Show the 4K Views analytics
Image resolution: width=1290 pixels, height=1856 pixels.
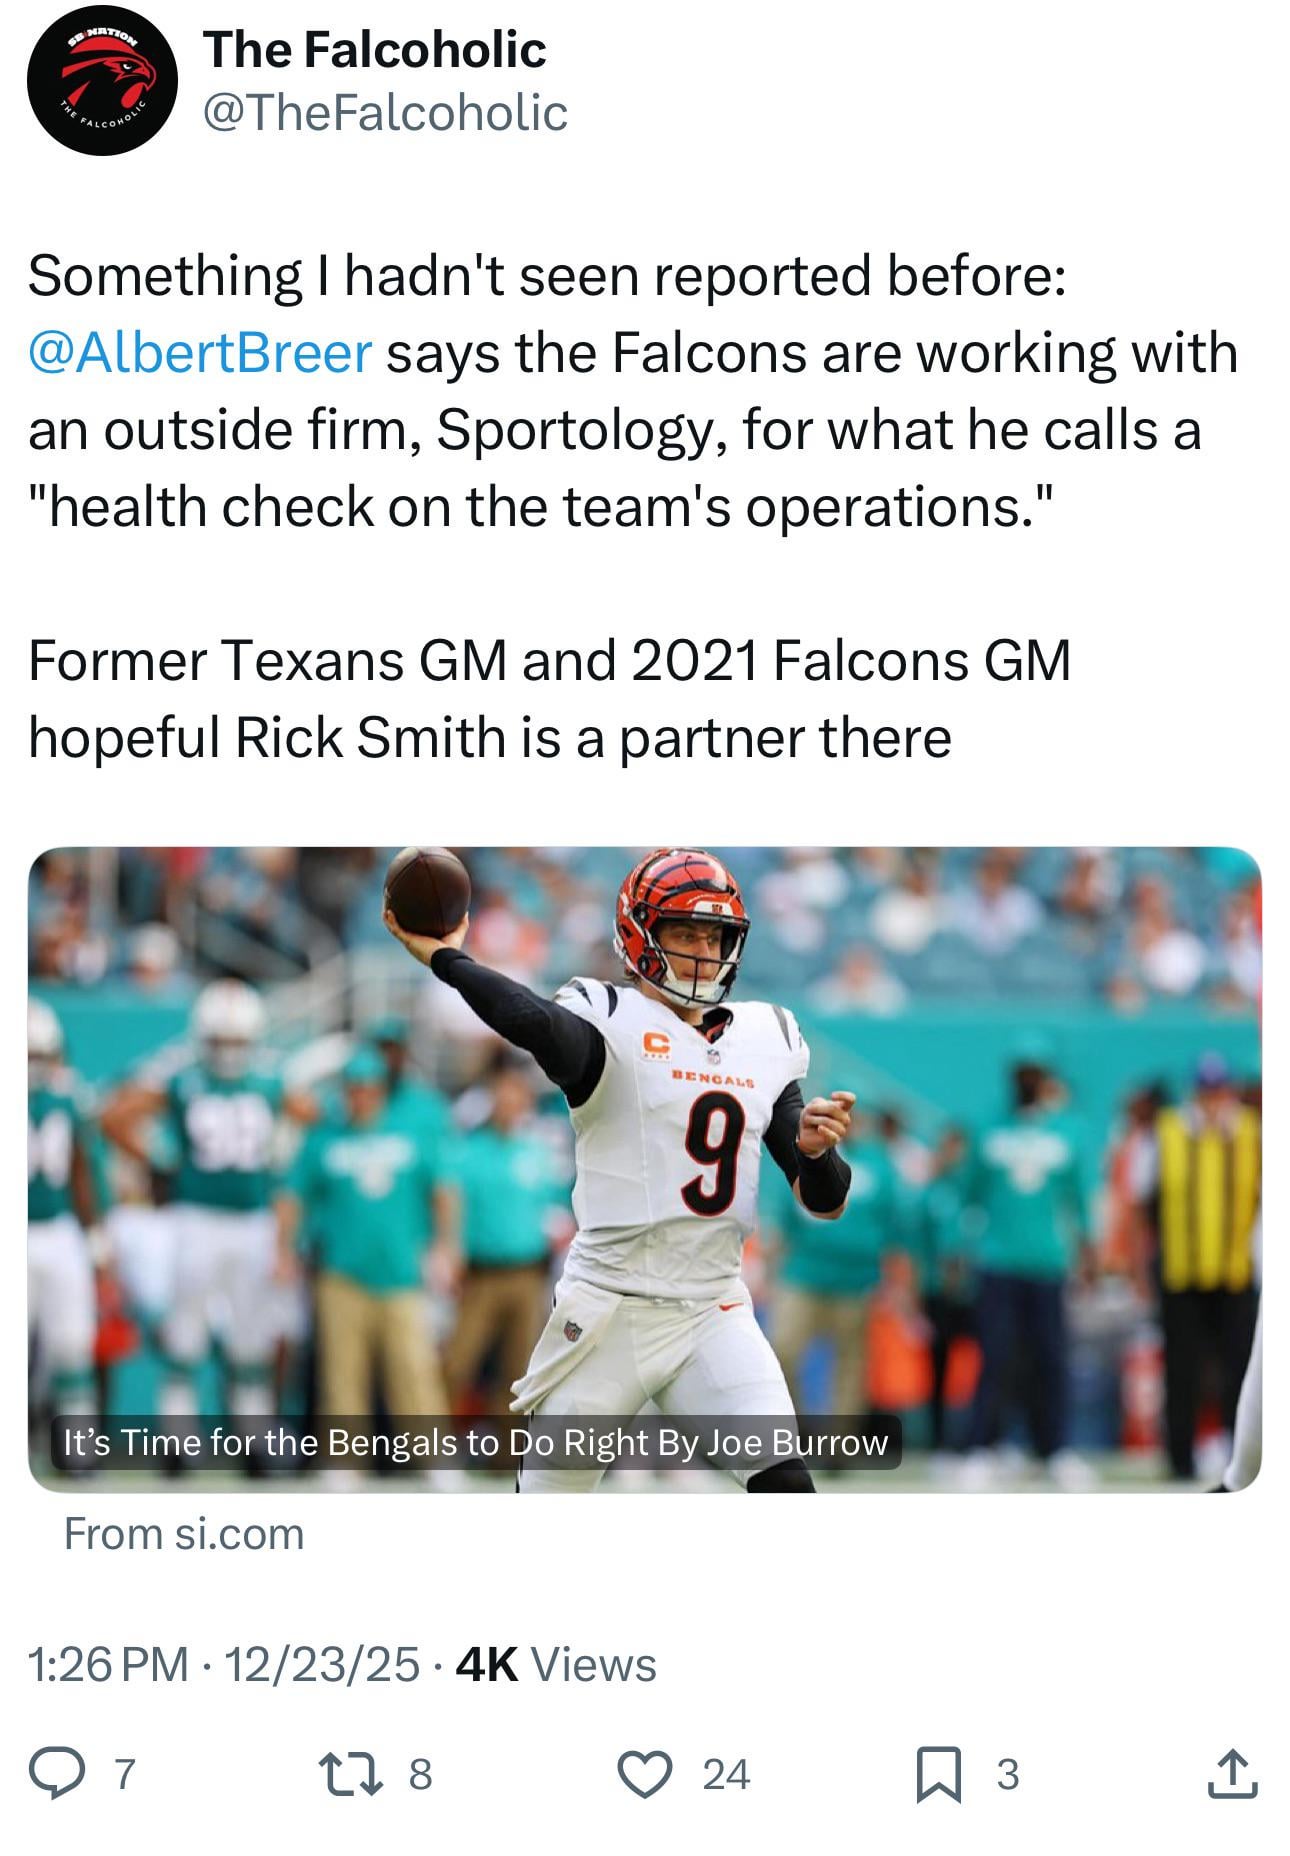coord(556,1664)
